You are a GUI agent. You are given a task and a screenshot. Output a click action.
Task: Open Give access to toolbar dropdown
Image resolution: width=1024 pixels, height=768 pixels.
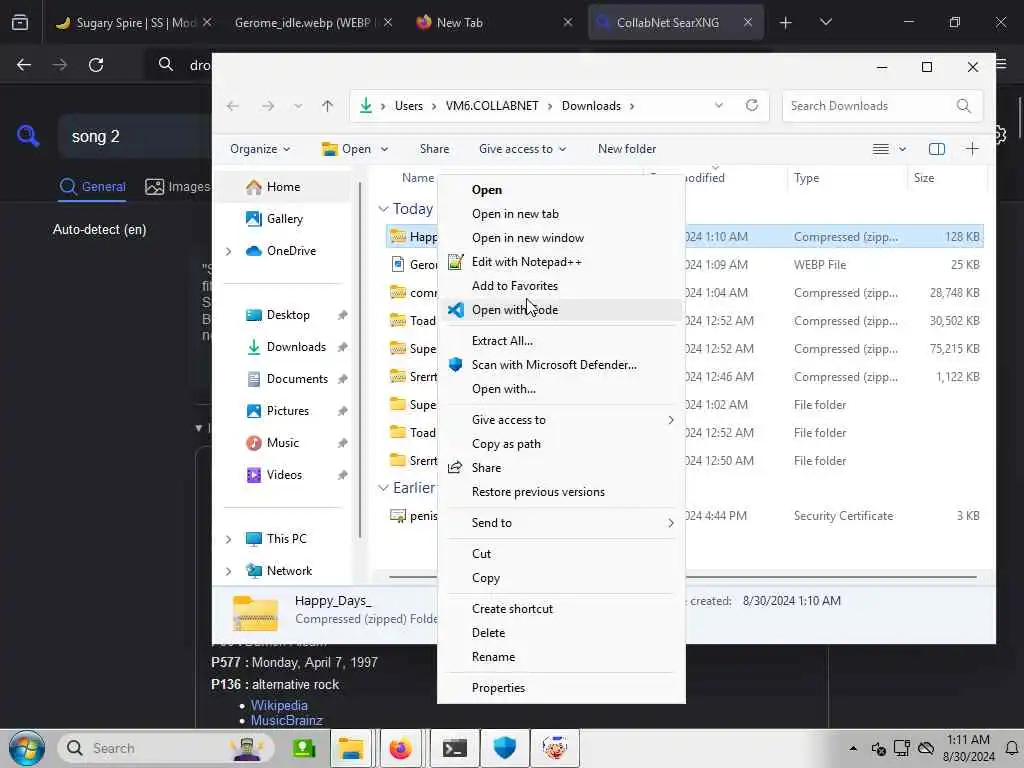pos(522,149)
